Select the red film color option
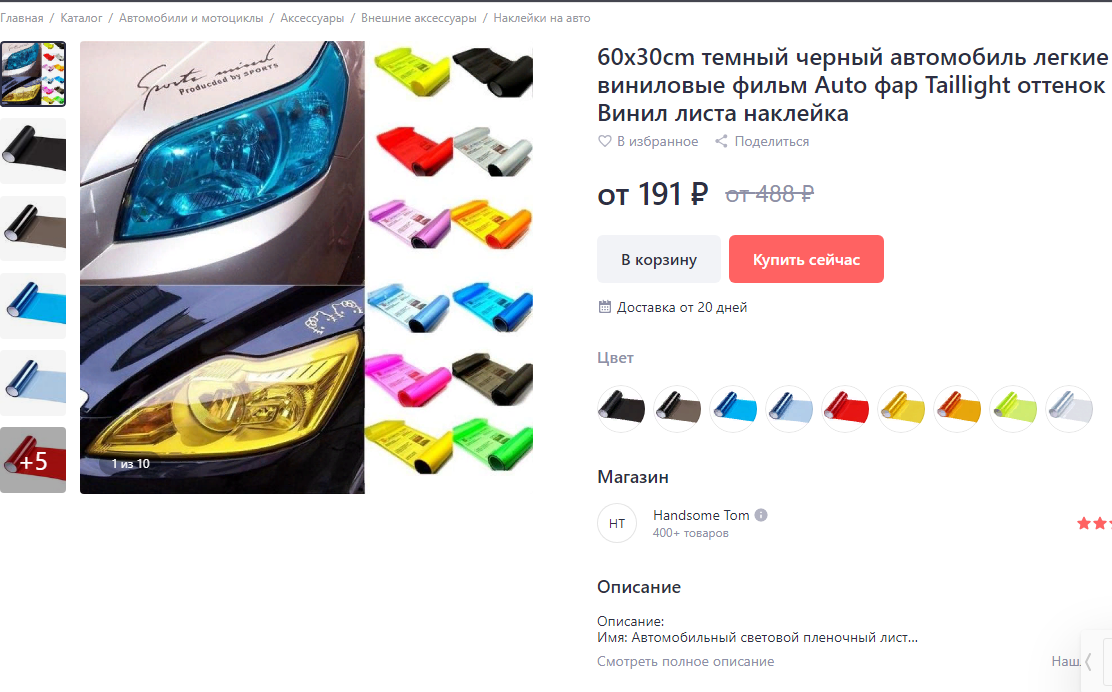The image size is (1112, 692). [x=845, y=409]
